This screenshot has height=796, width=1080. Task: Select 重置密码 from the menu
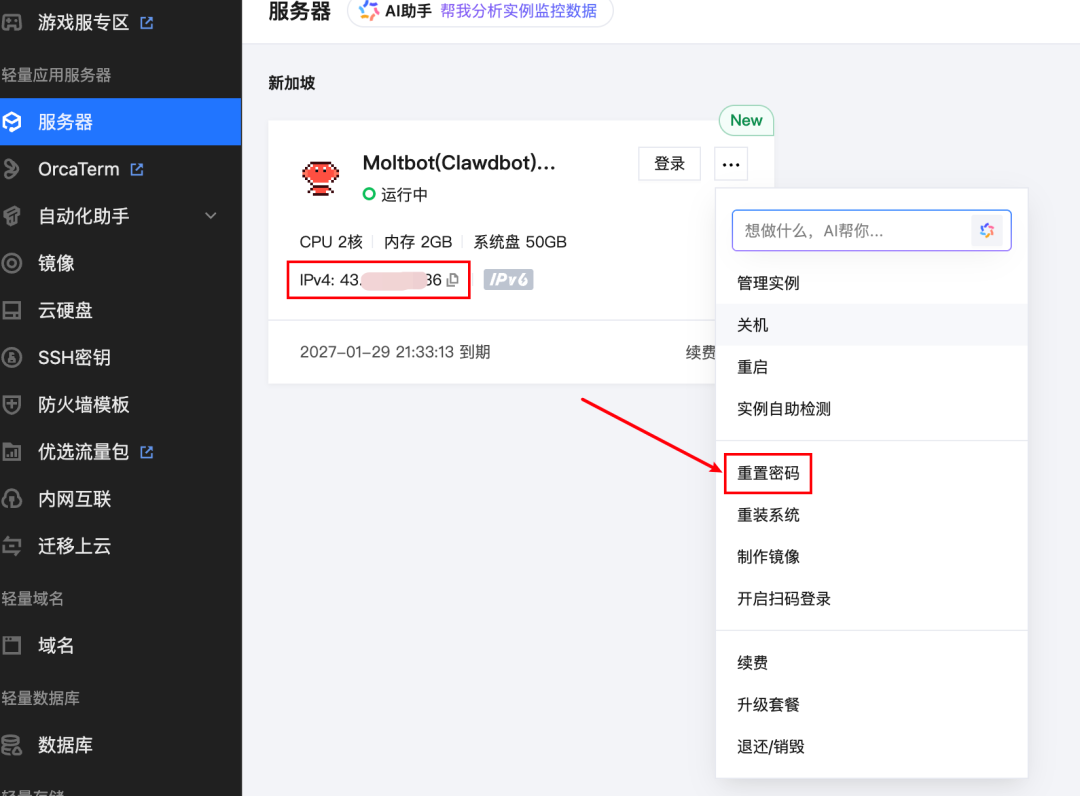point(768,472)
